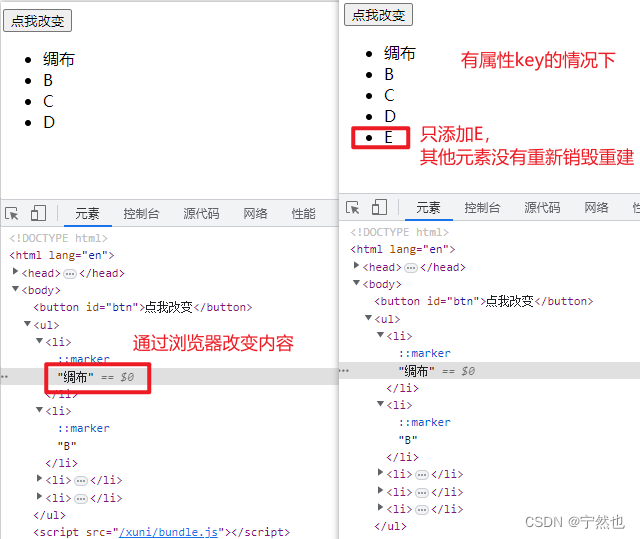This screenshot has width=640, height=539.
Task: Collapse the li node containing "B" in left DevTools
Action: 40,410
